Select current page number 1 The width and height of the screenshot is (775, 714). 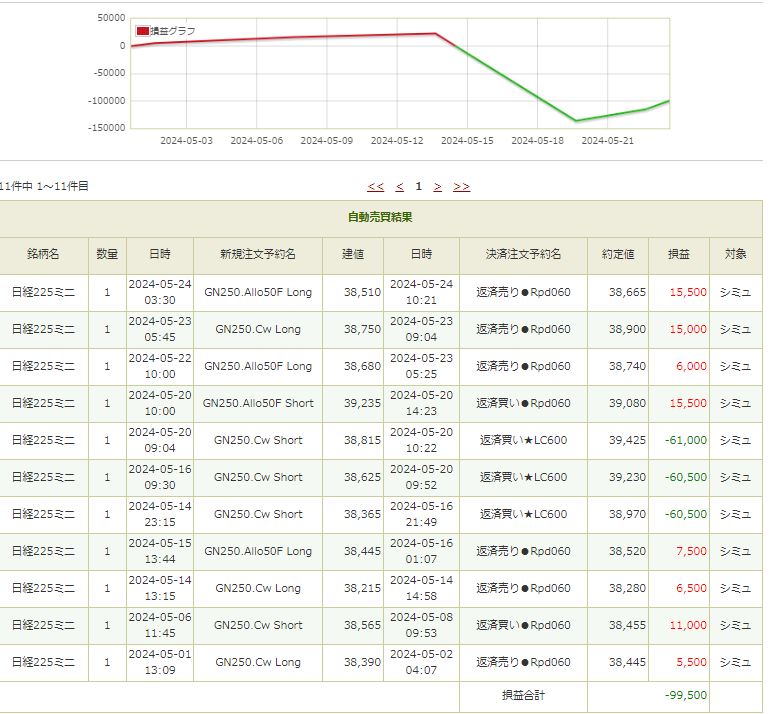point(419,186)
